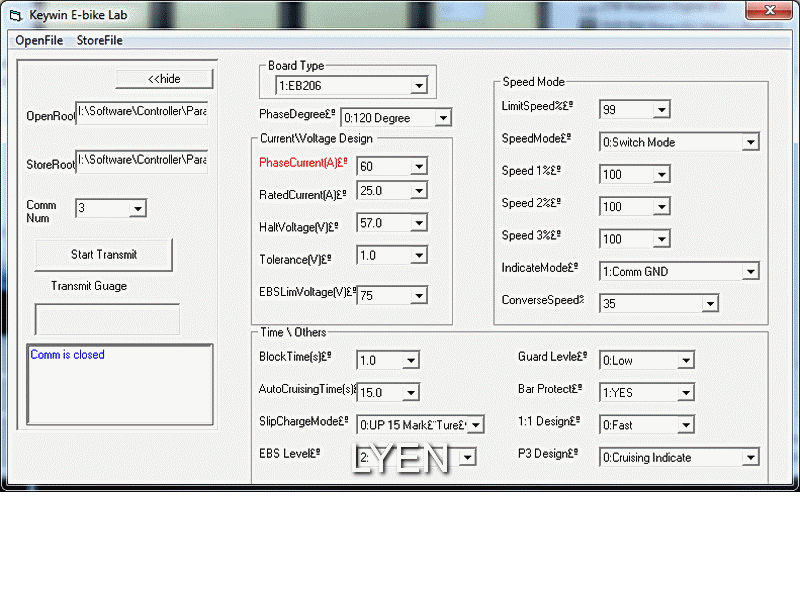Open the Speed 1% dropdown

662,174
